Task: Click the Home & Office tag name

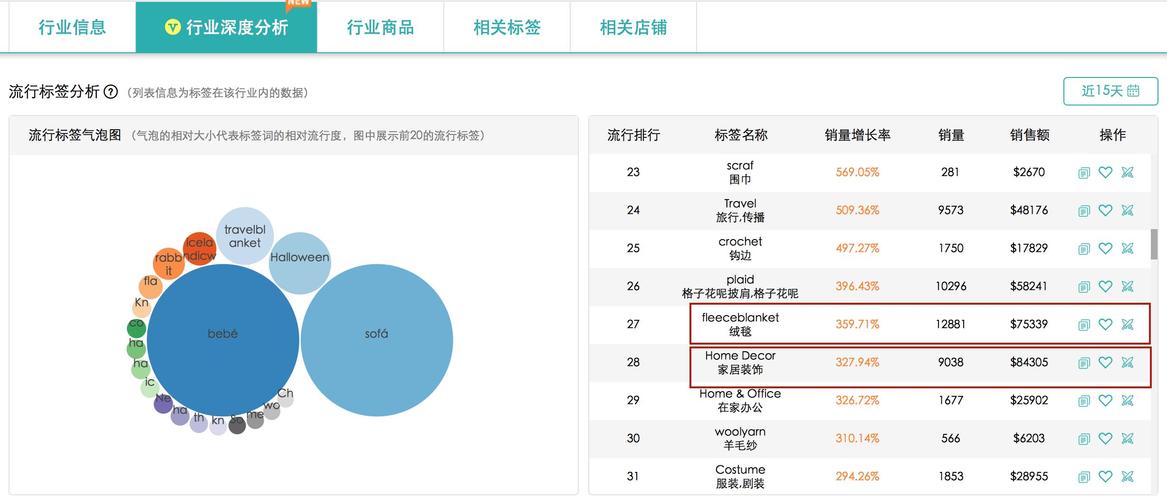Action: click(741, 394)
